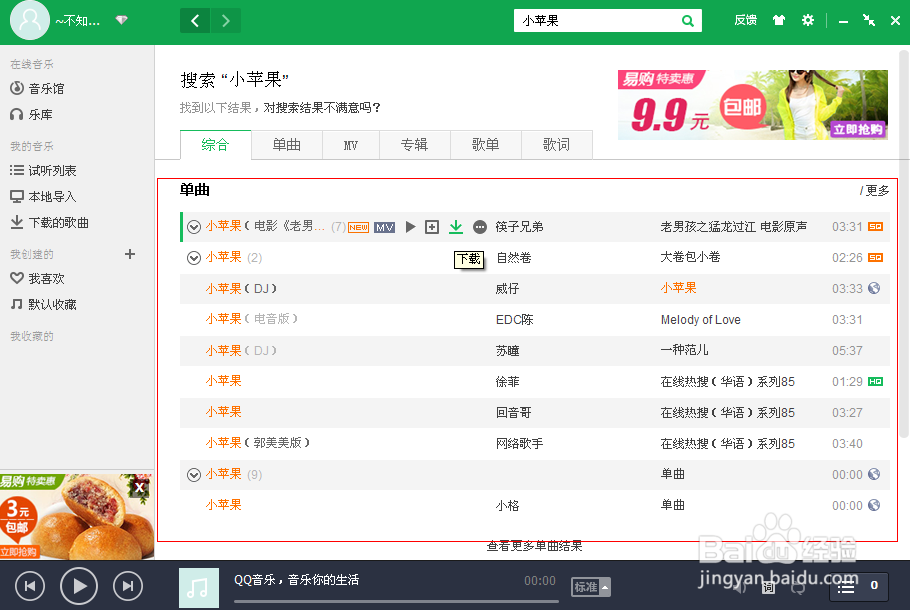
Task: Download the 筷子兄弟 song
Action: (456, 227)
